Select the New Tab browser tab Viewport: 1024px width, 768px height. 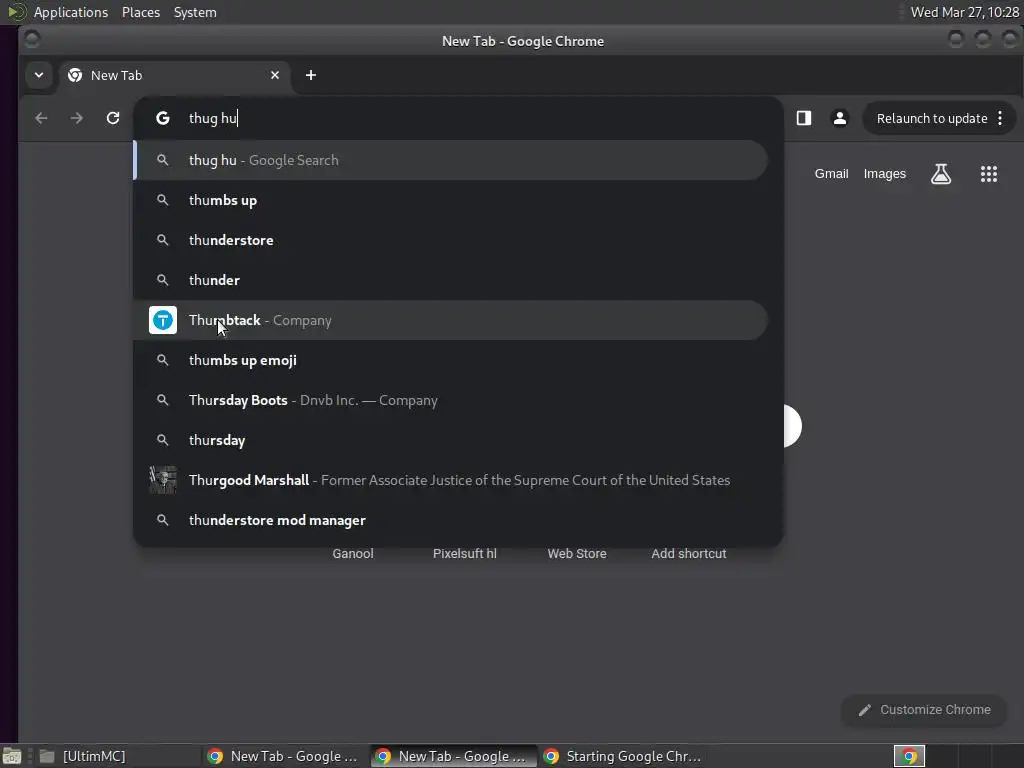point(175,75)
